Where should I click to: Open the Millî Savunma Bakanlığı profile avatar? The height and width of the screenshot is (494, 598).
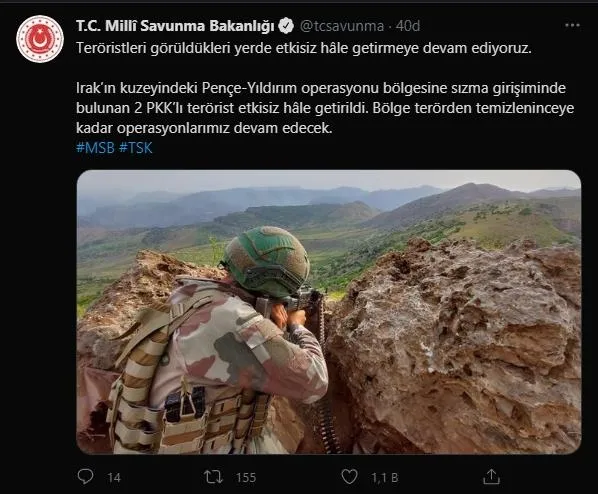(40, 39)
